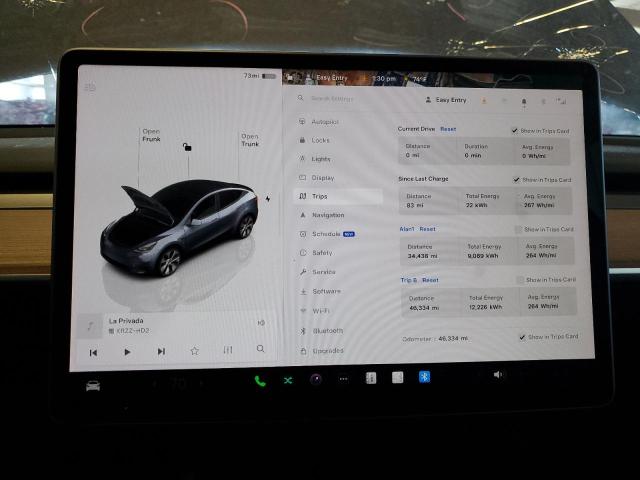This screenshot has height=480, width=640.
Task: Tap the padlock icon above the car
Action: tap(187, 147)
